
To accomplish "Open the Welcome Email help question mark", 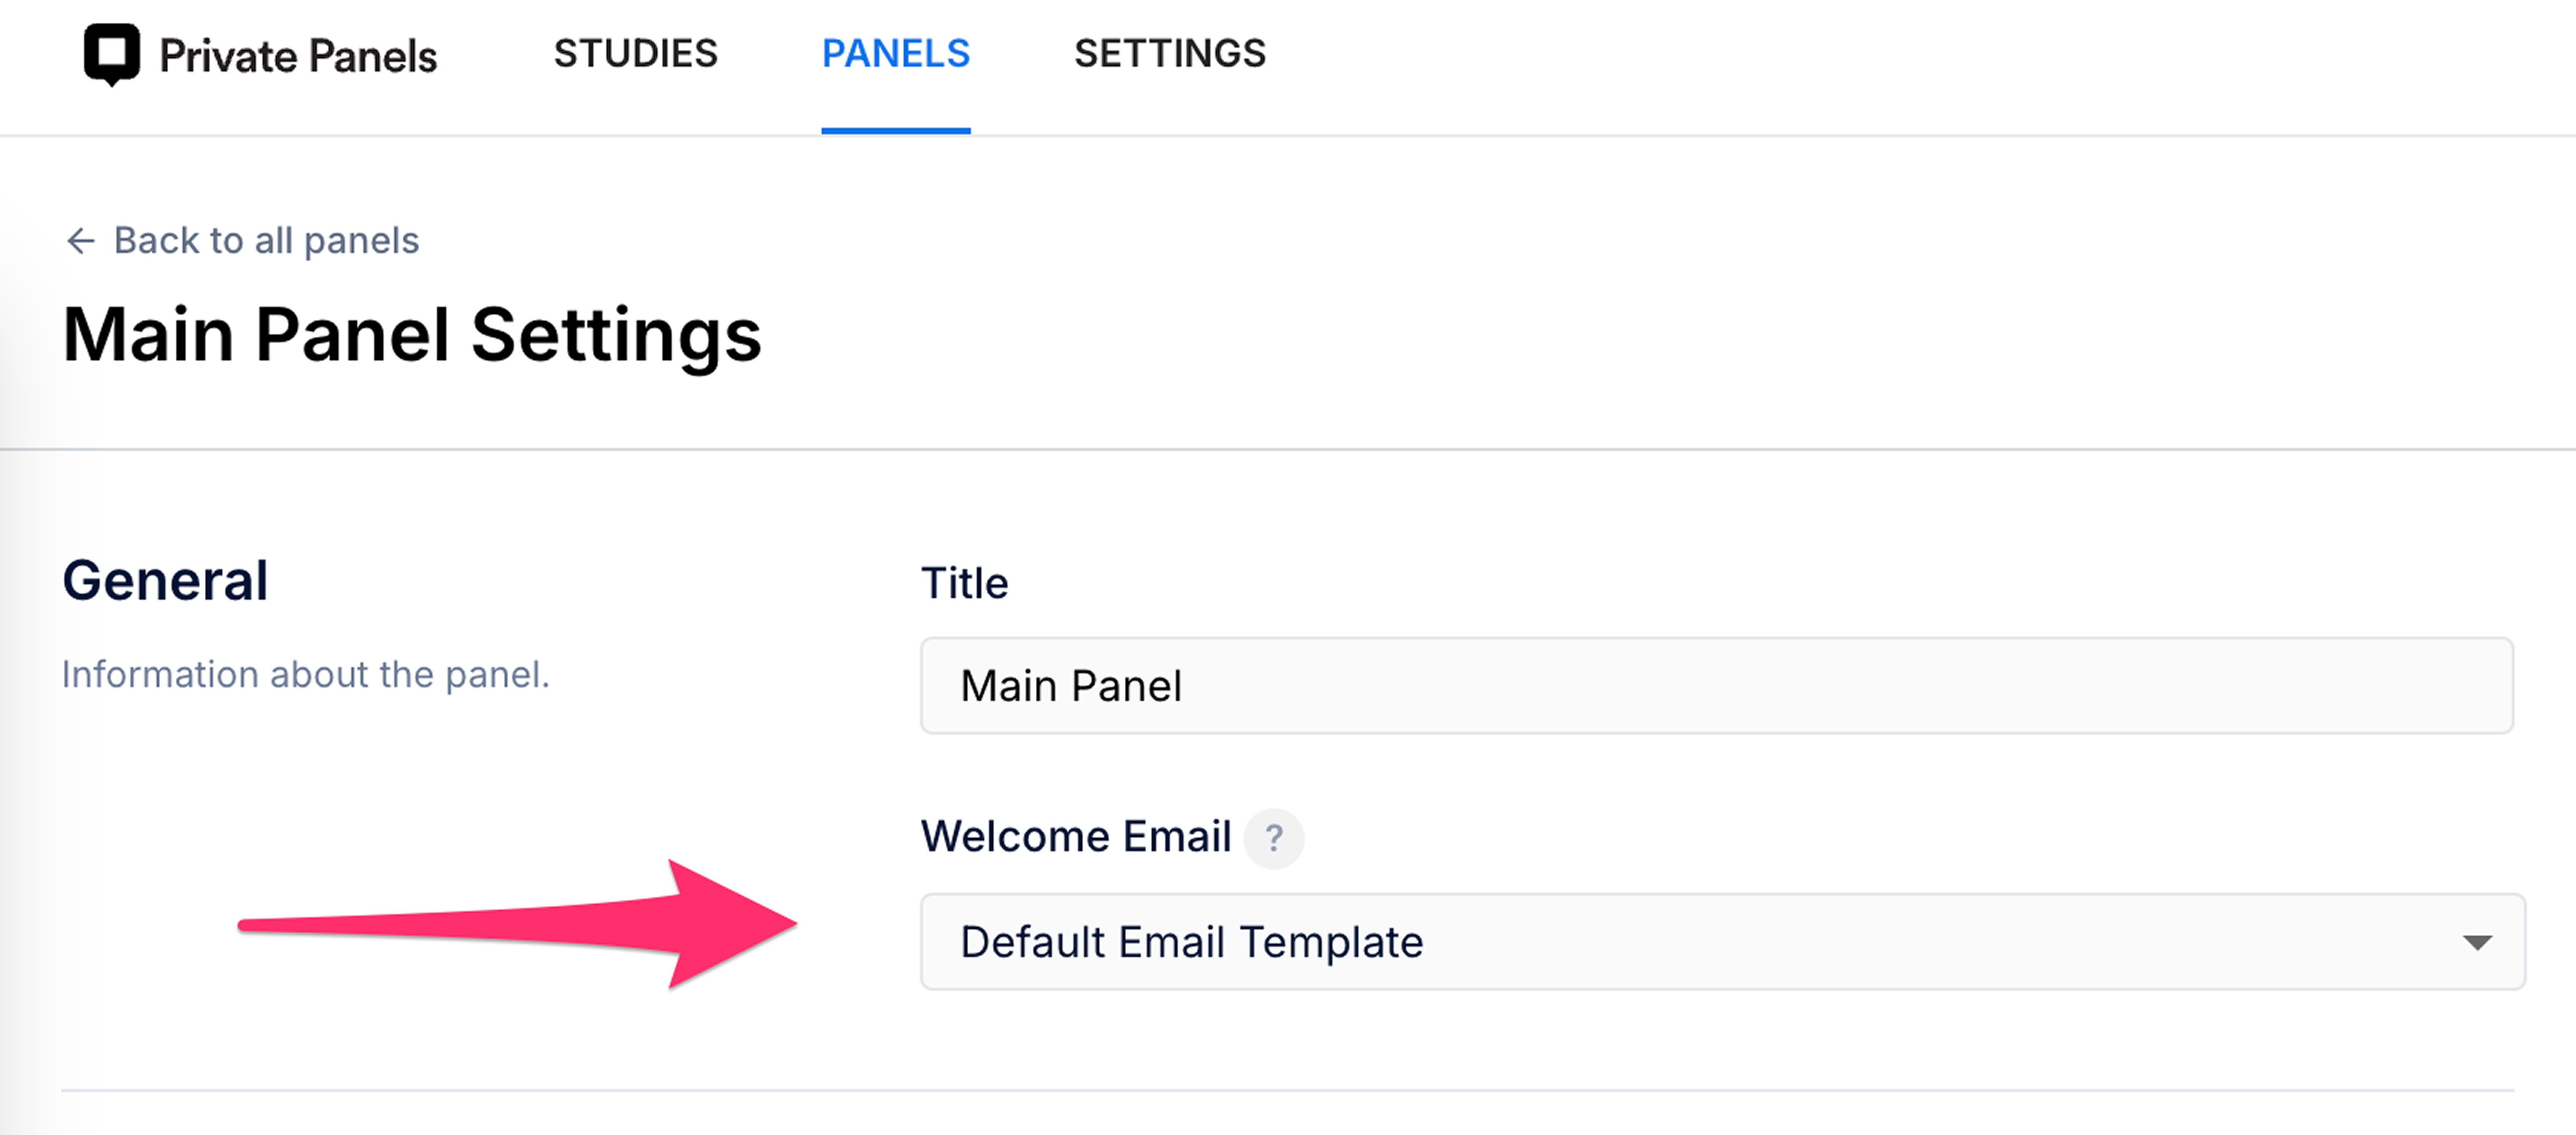I will coord(1273,838).
